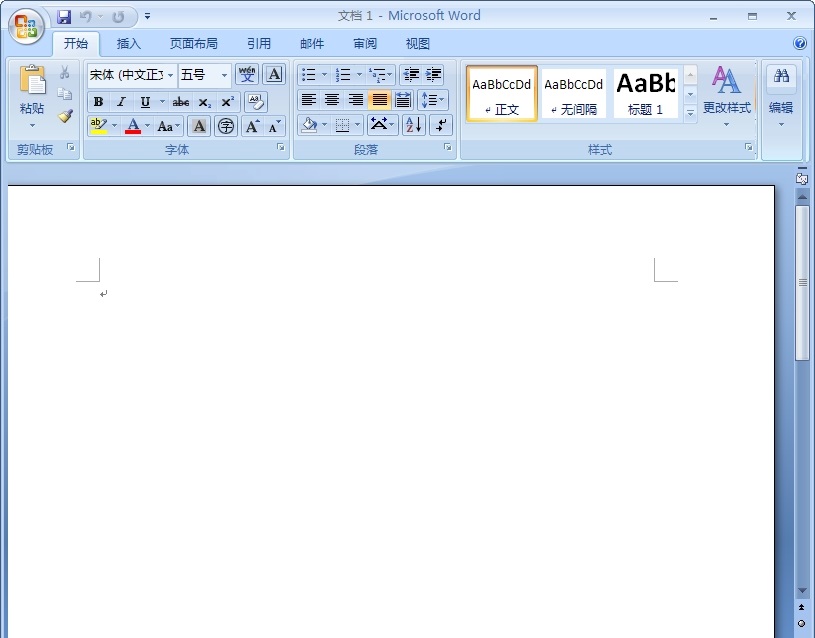The image size is (815, 638).
Task: Click the Change Styles AA icon
Action: click(x=726, y=81)
